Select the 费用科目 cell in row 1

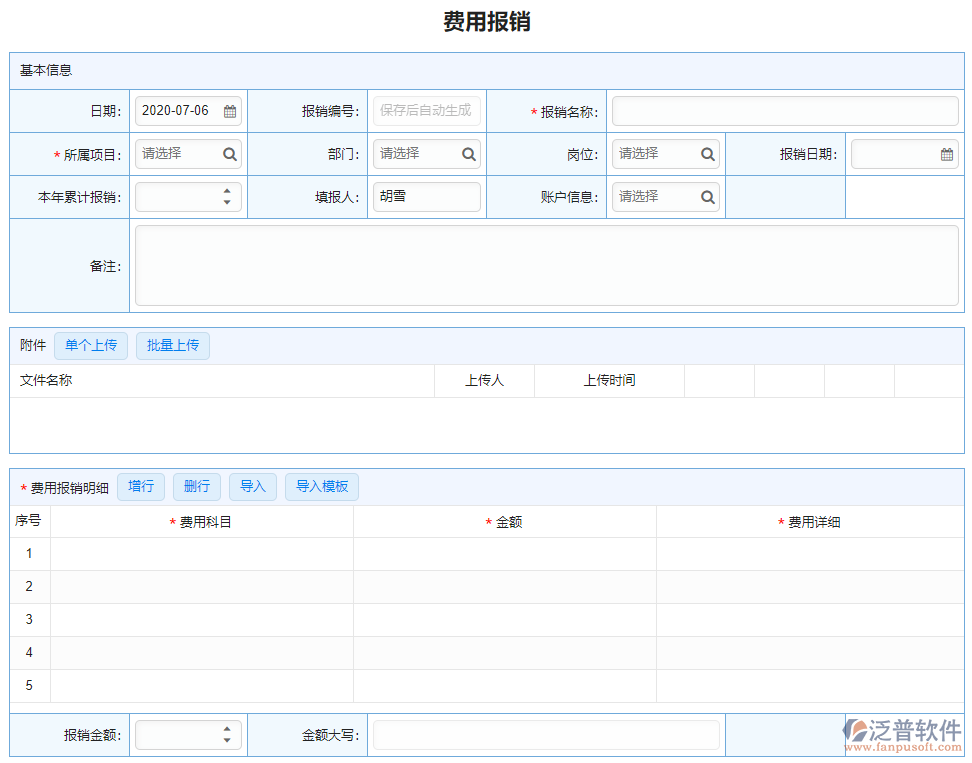[202, 554]
